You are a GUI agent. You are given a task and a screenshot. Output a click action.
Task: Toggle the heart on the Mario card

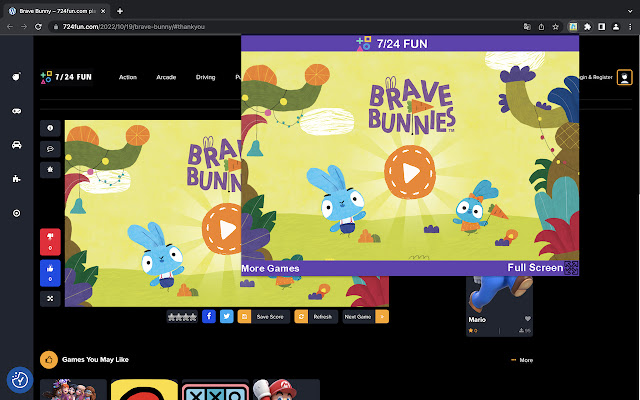pos(526,319)
